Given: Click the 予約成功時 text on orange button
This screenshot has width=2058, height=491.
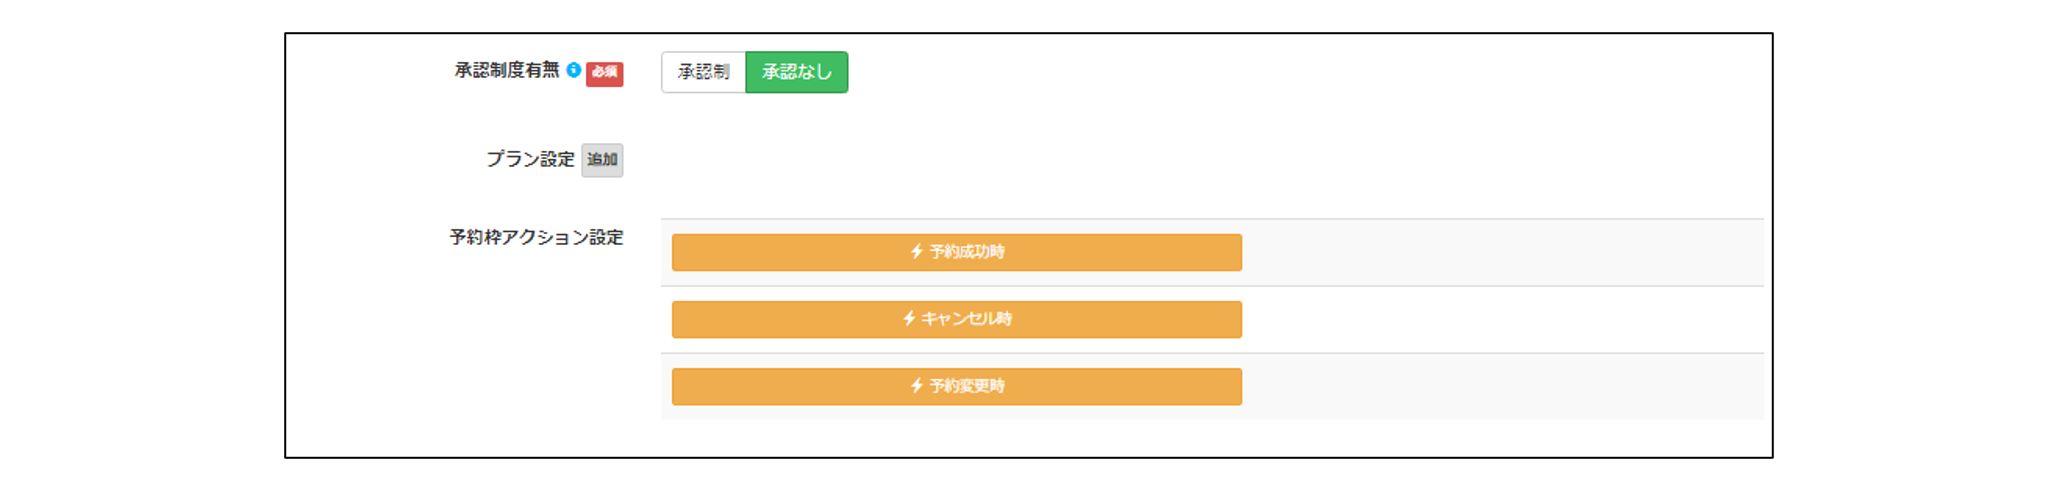Looking at the screenshot, I should coord(967,252).
